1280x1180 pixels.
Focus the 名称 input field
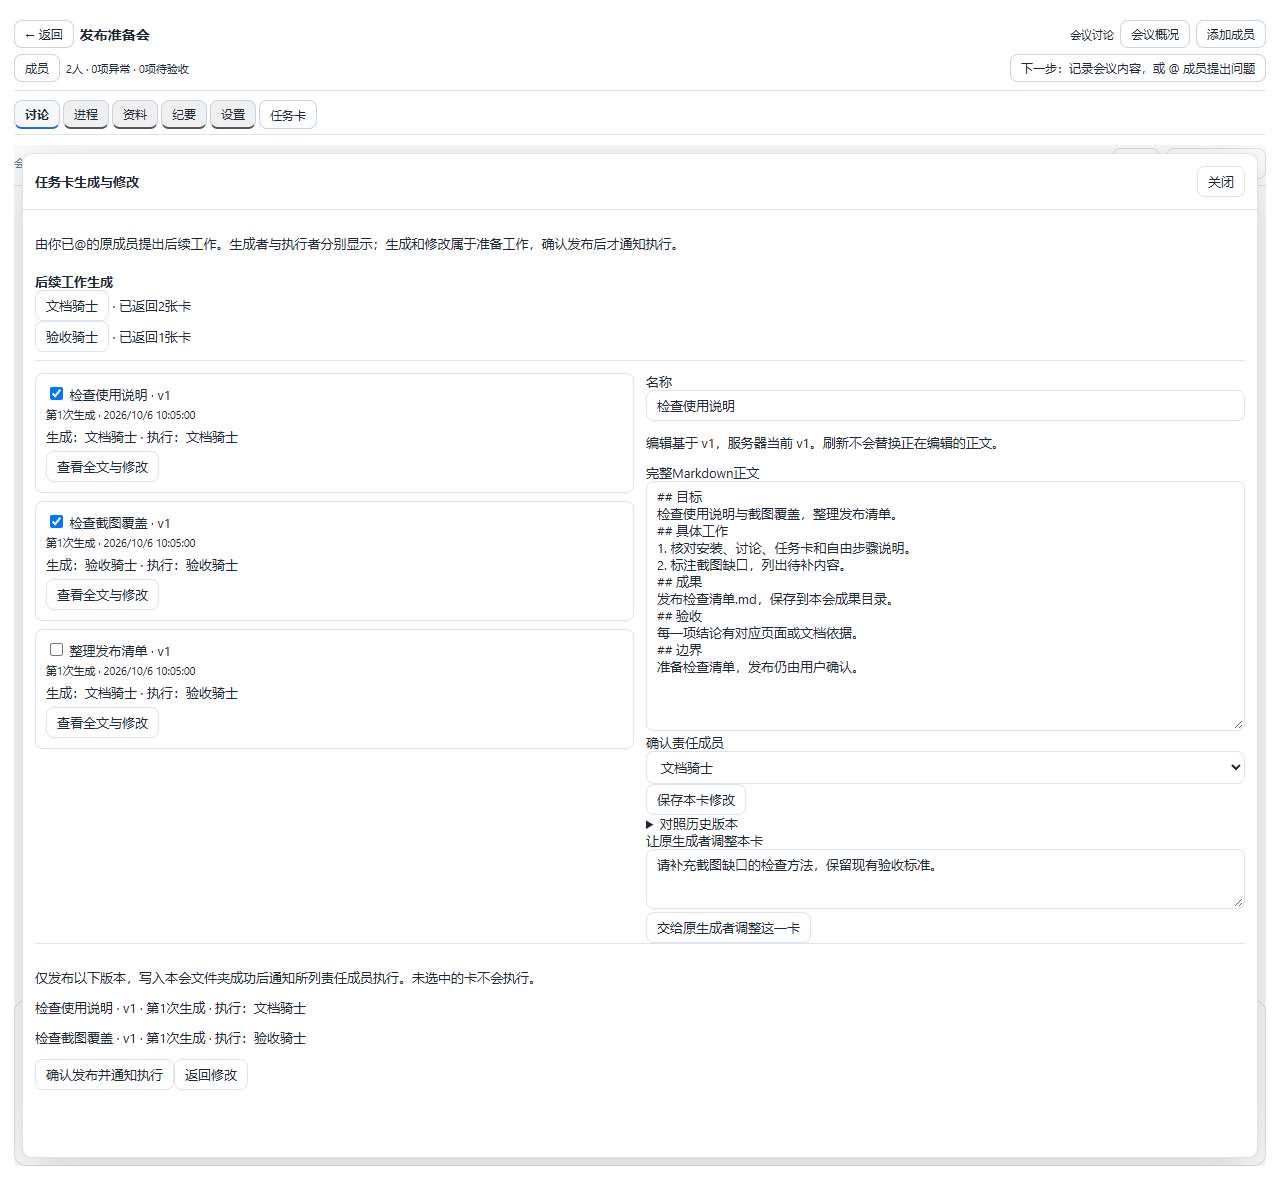[945, 406]
